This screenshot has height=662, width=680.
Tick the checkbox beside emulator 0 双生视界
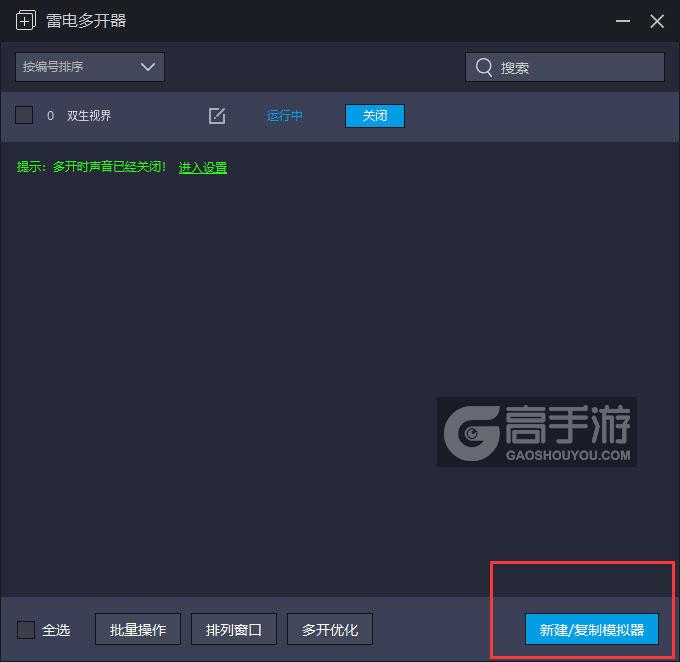(x=24, y=115)
